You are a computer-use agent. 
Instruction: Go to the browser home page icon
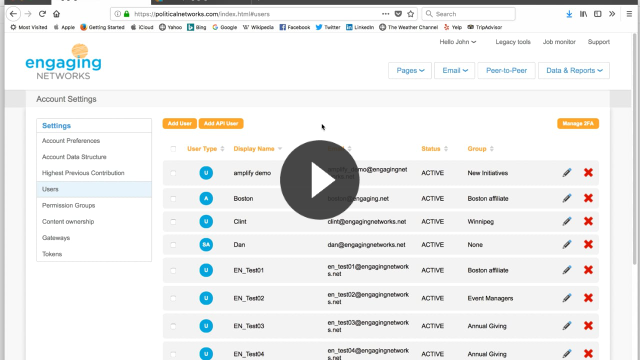[56, 14]
